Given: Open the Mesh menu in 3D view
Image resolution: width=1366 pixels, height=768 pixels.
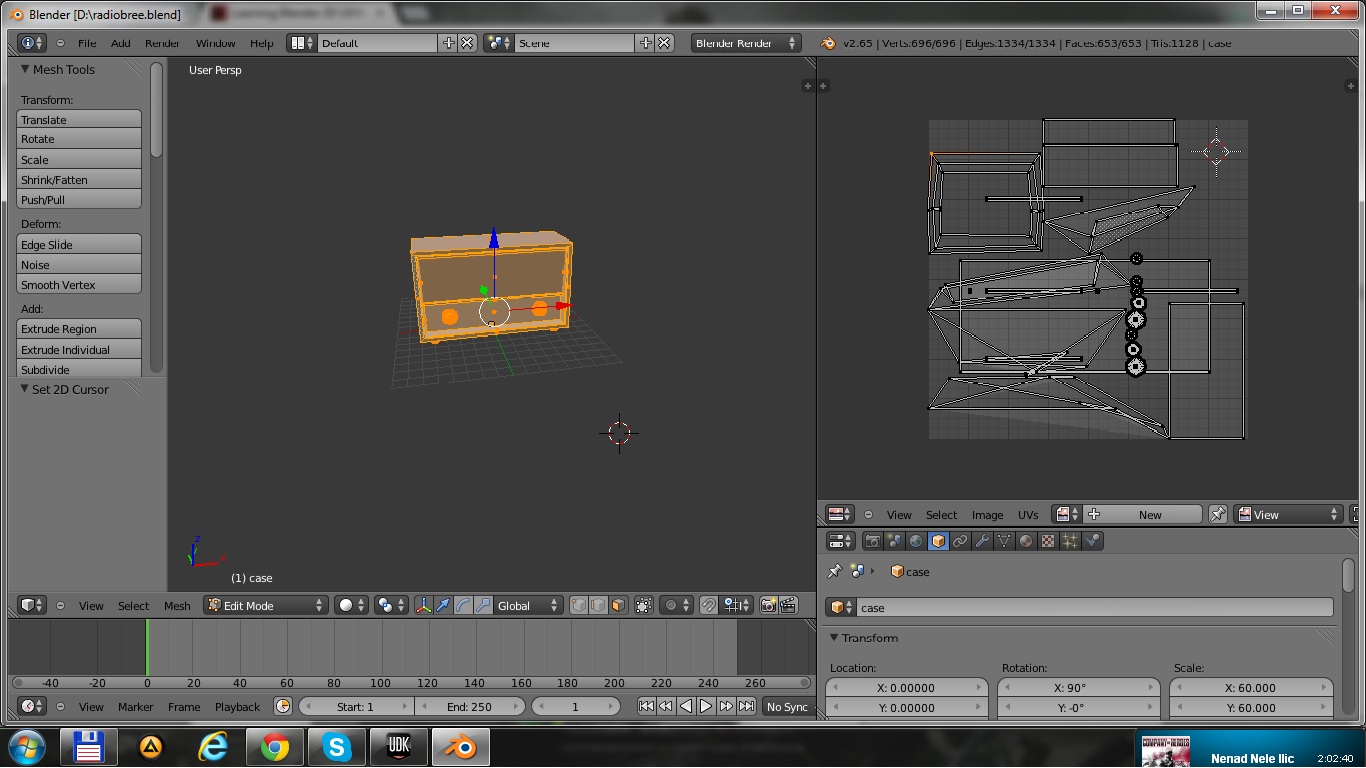Looking at the screenshot, I should coord(177,605).
